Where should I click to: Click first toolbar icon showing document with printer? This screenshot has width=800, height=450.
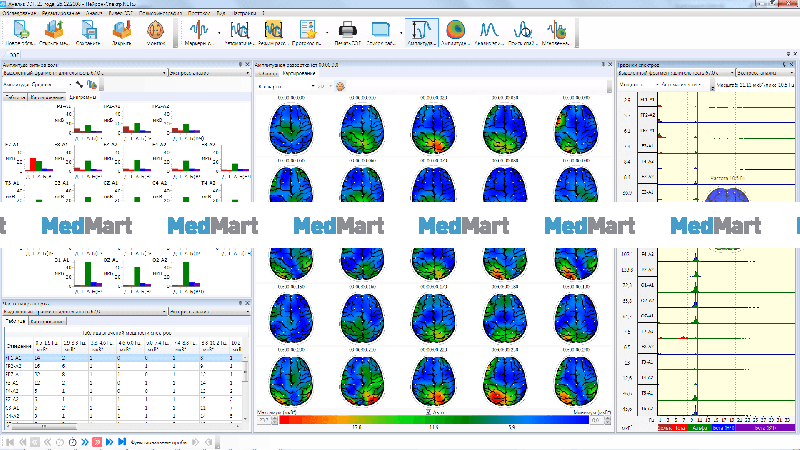pyautogui.click(x=21, y=31)
